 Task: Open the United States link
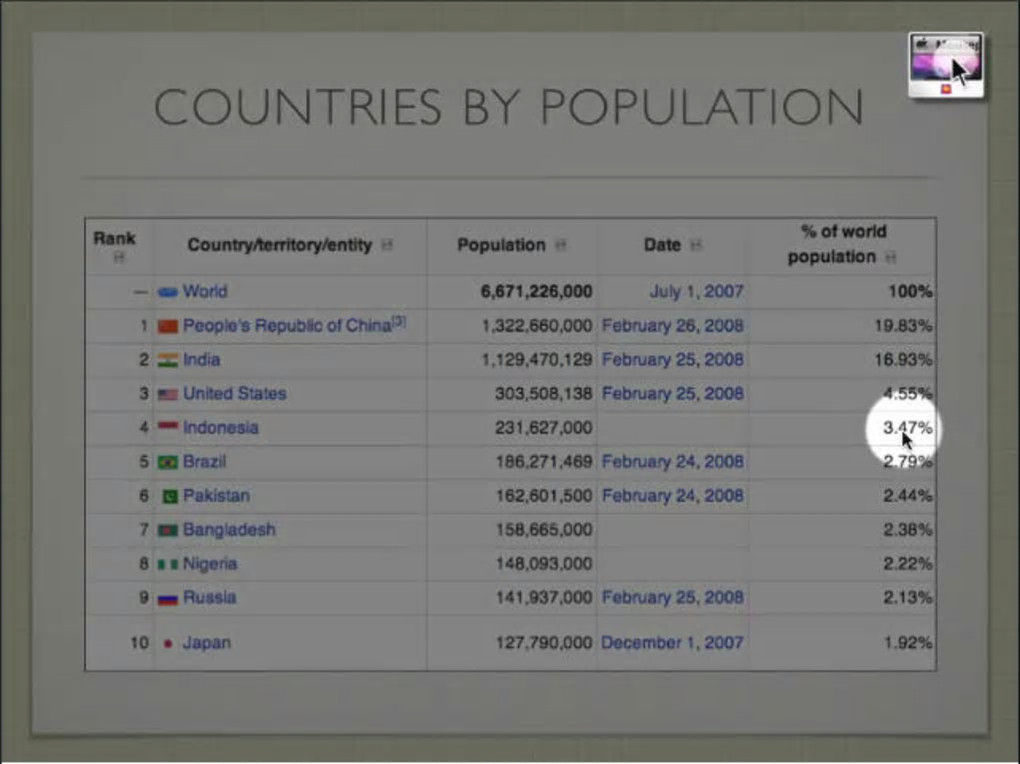click(x=235, y=393)
